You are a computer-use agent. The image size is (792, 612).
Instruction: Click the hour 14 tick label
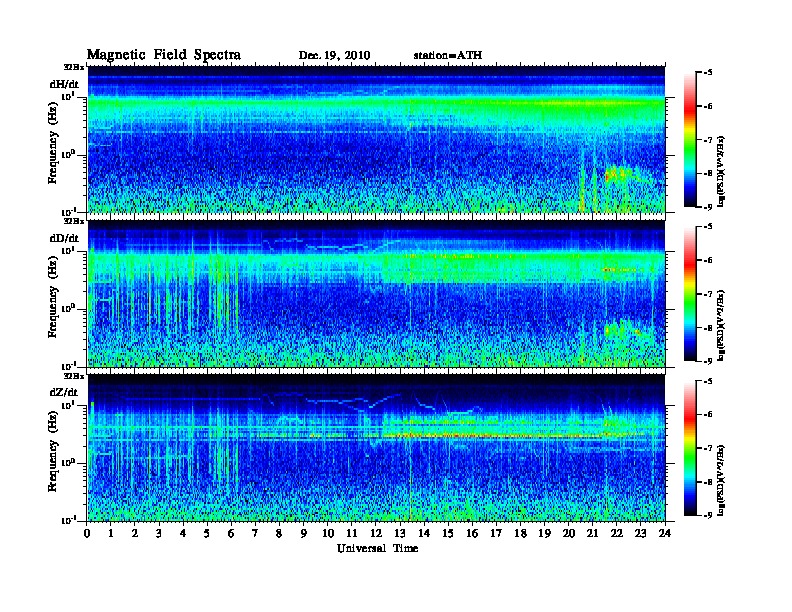424,533
